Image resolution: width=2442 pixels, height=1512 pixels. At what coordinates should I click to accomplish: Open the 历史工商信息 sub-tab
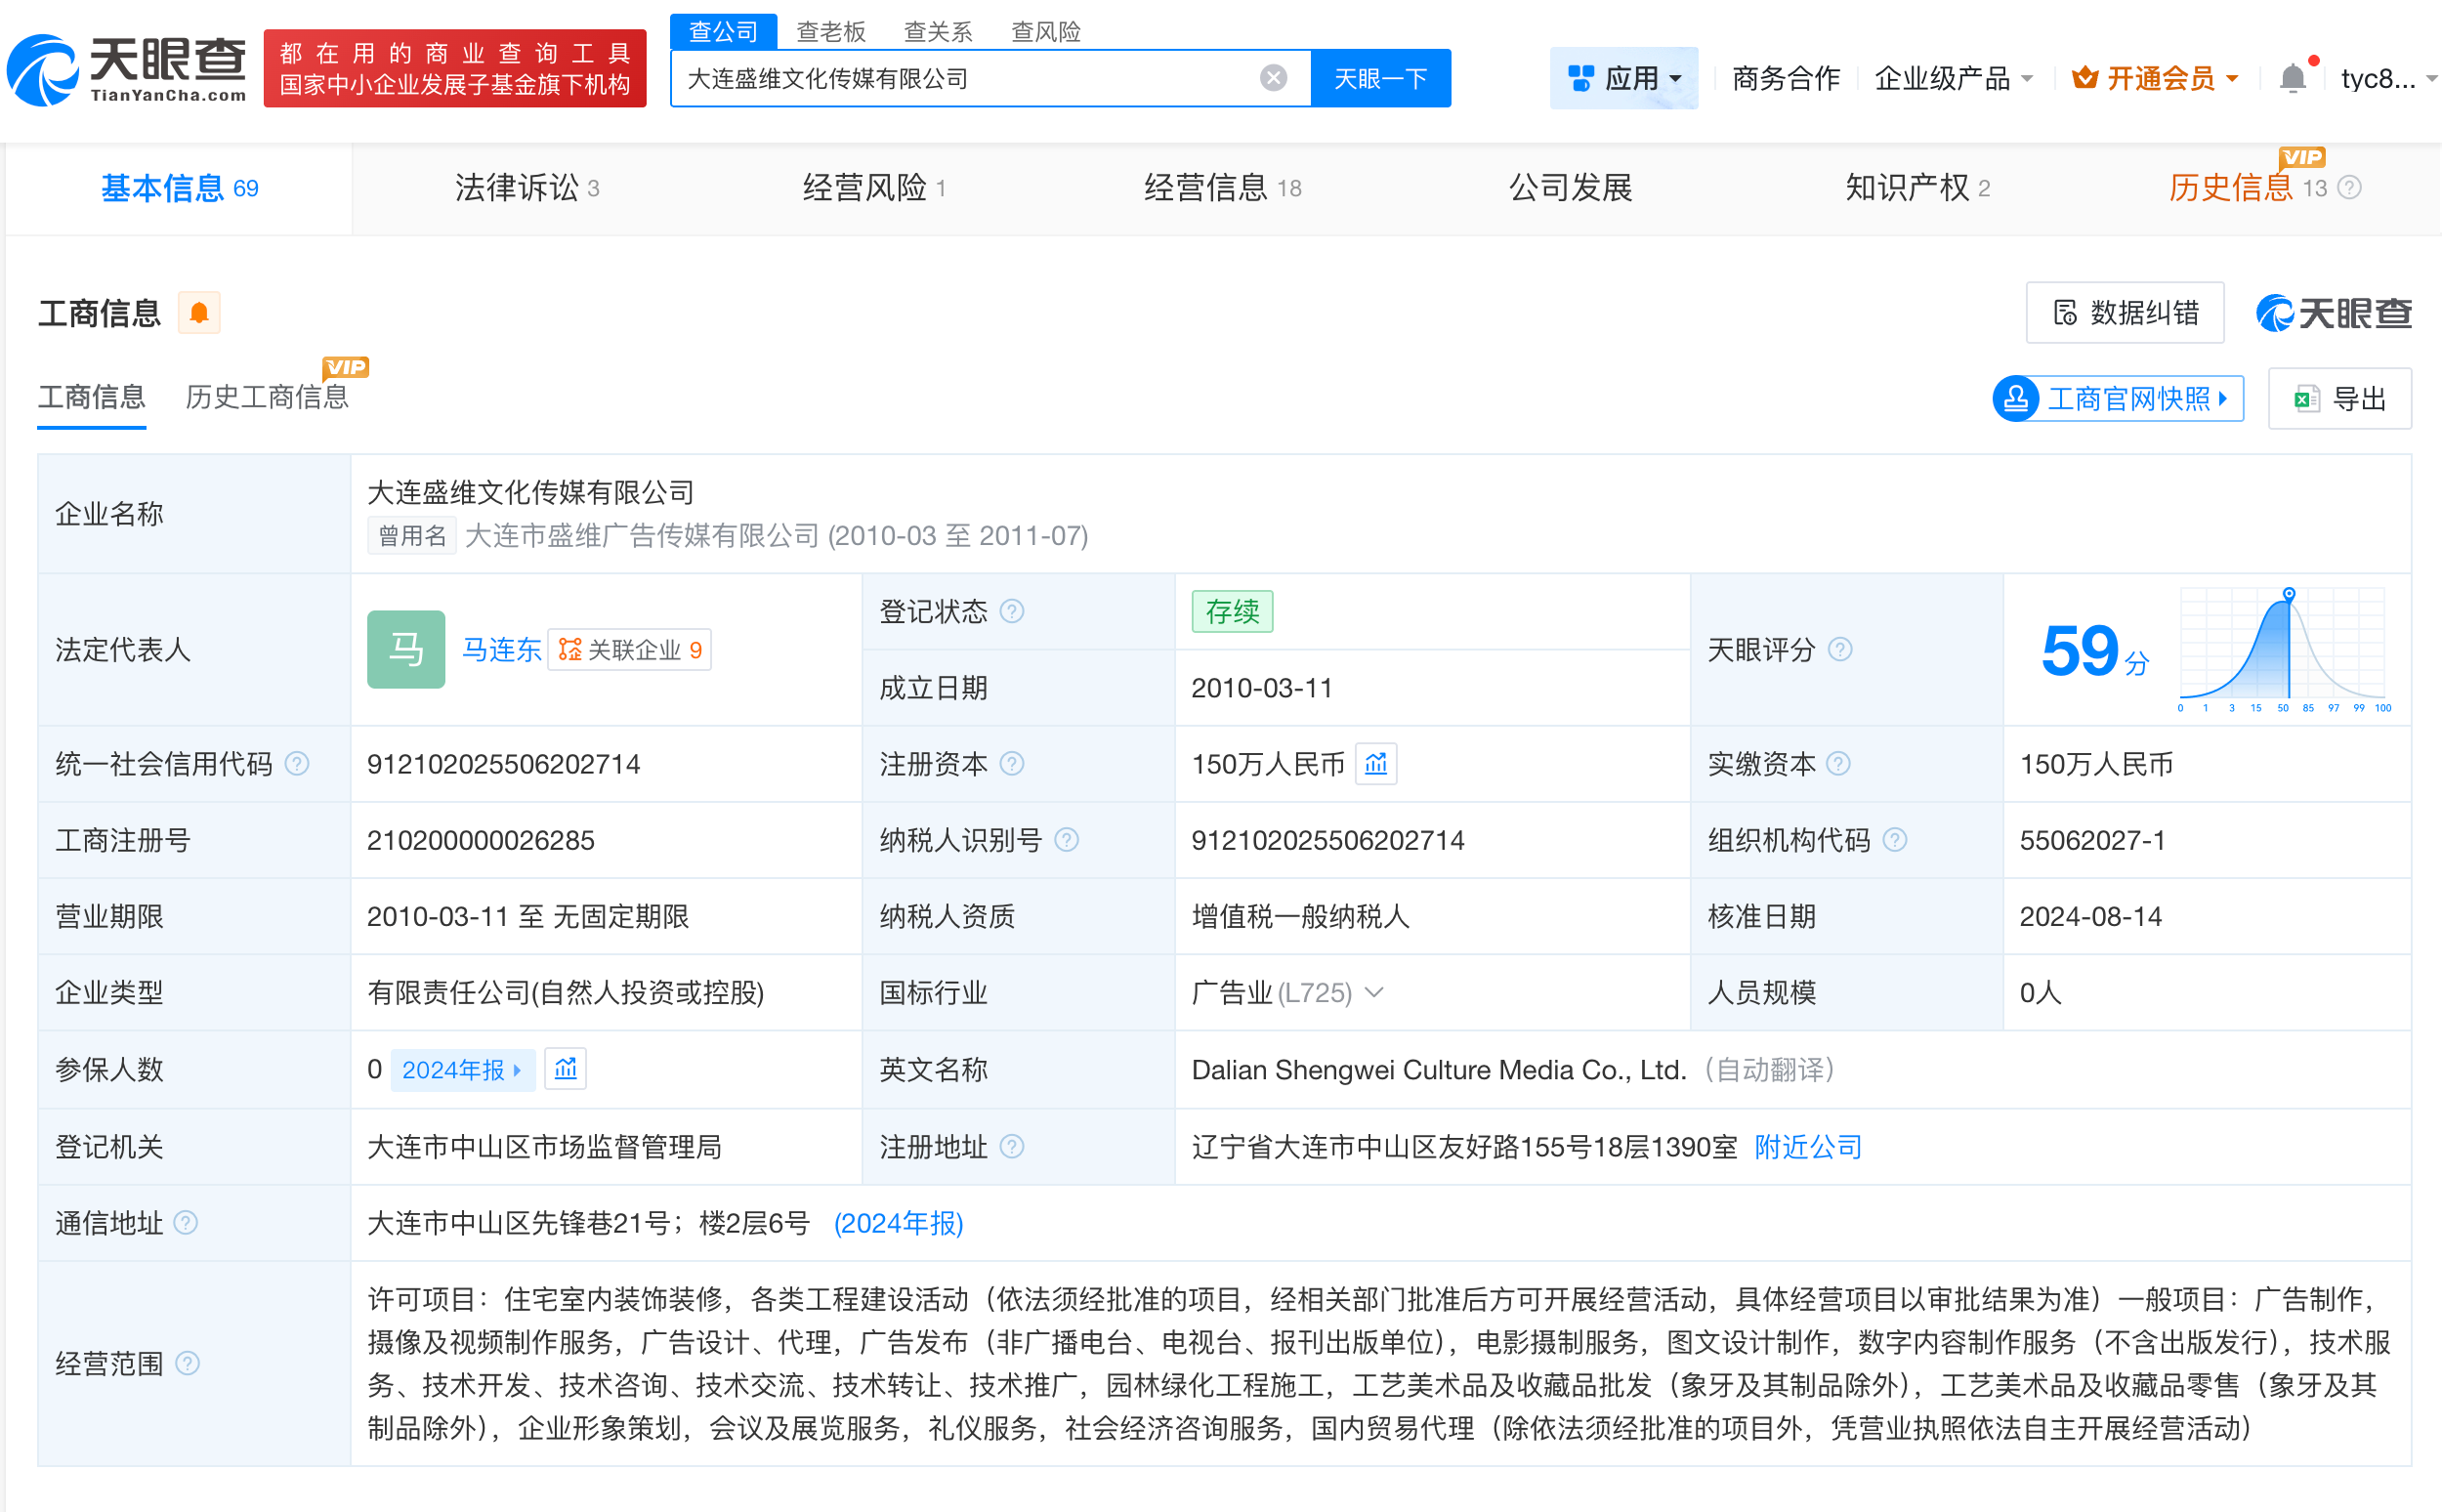(267, 397)
